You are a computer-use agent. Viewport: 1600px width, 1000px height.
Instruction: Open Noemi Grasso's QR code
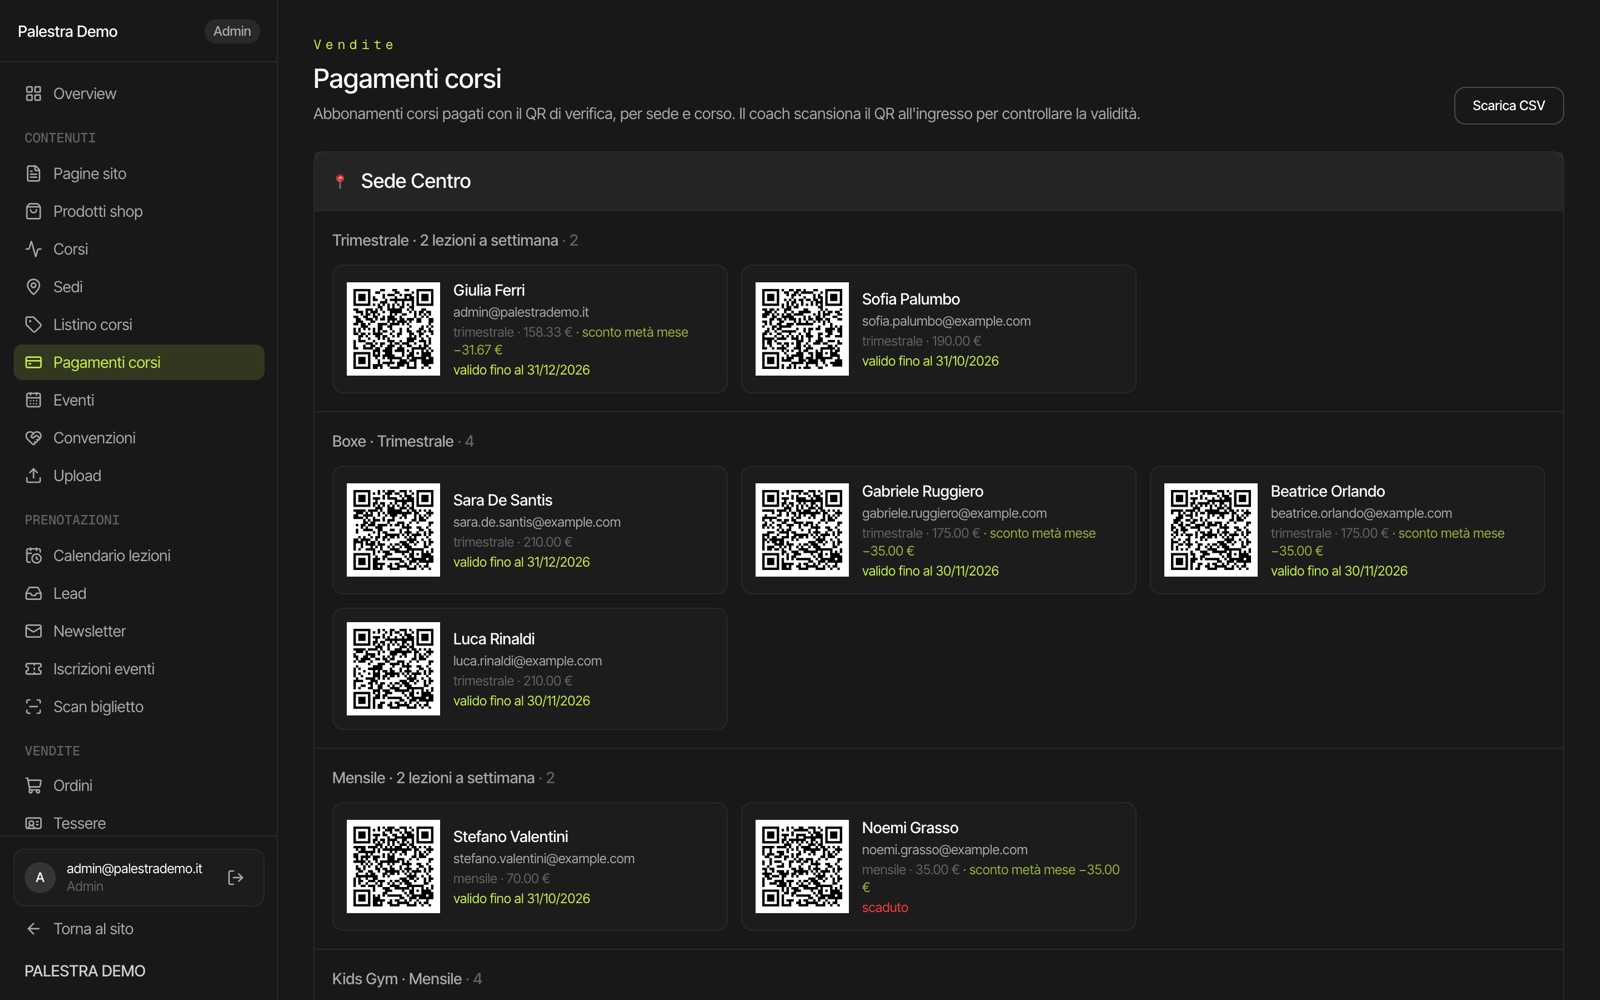802,866
